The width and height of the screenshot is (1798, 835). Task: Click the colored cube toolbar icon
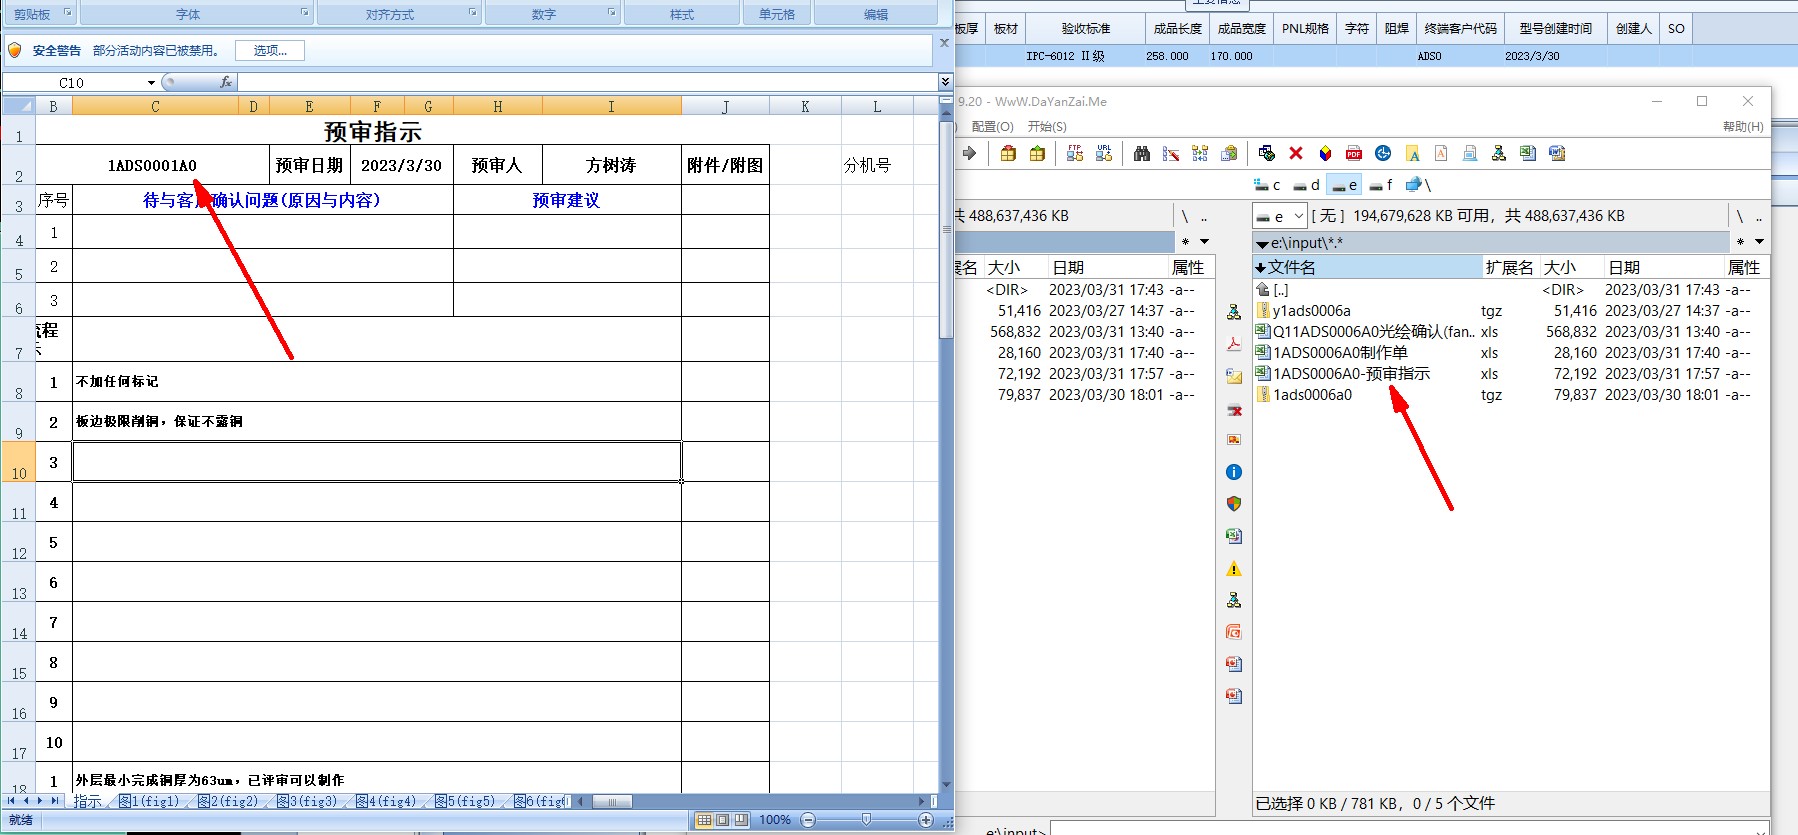tap(1325, 153)
